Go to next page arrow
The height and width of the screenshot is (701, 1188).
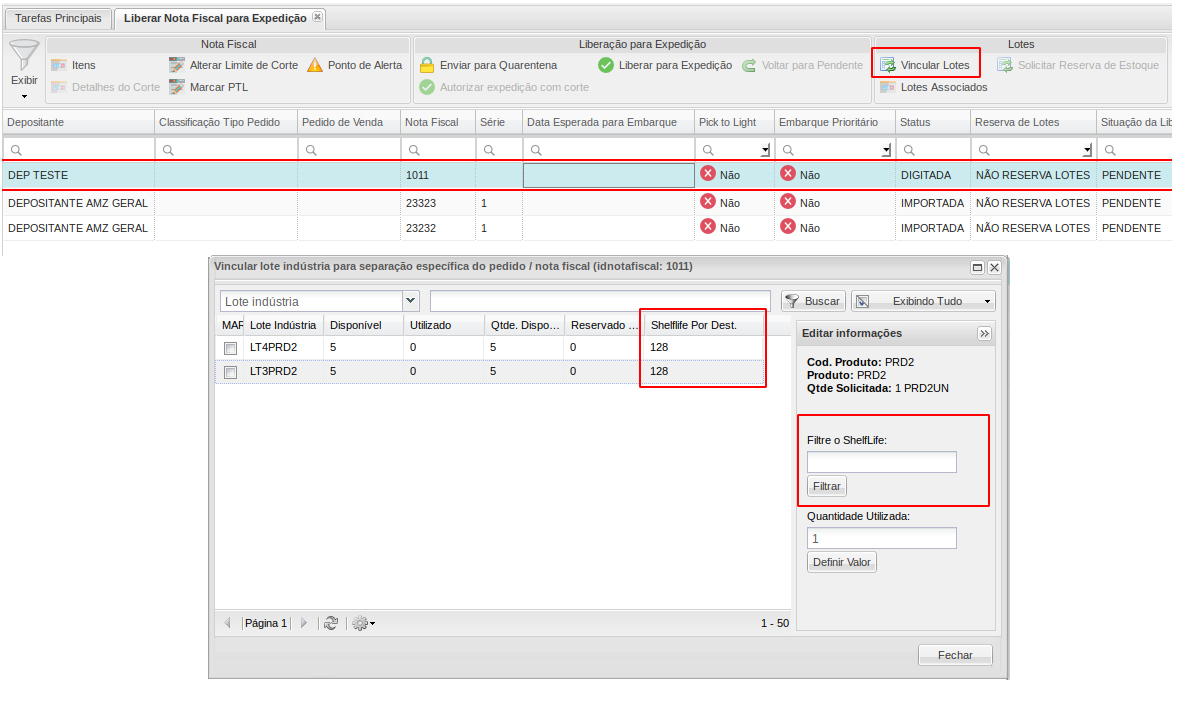[304, 623]
